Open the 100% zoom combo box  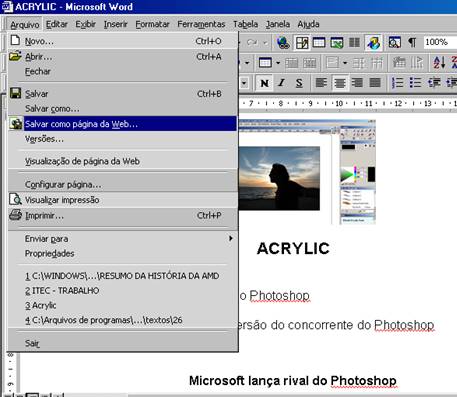pos(440,42)
